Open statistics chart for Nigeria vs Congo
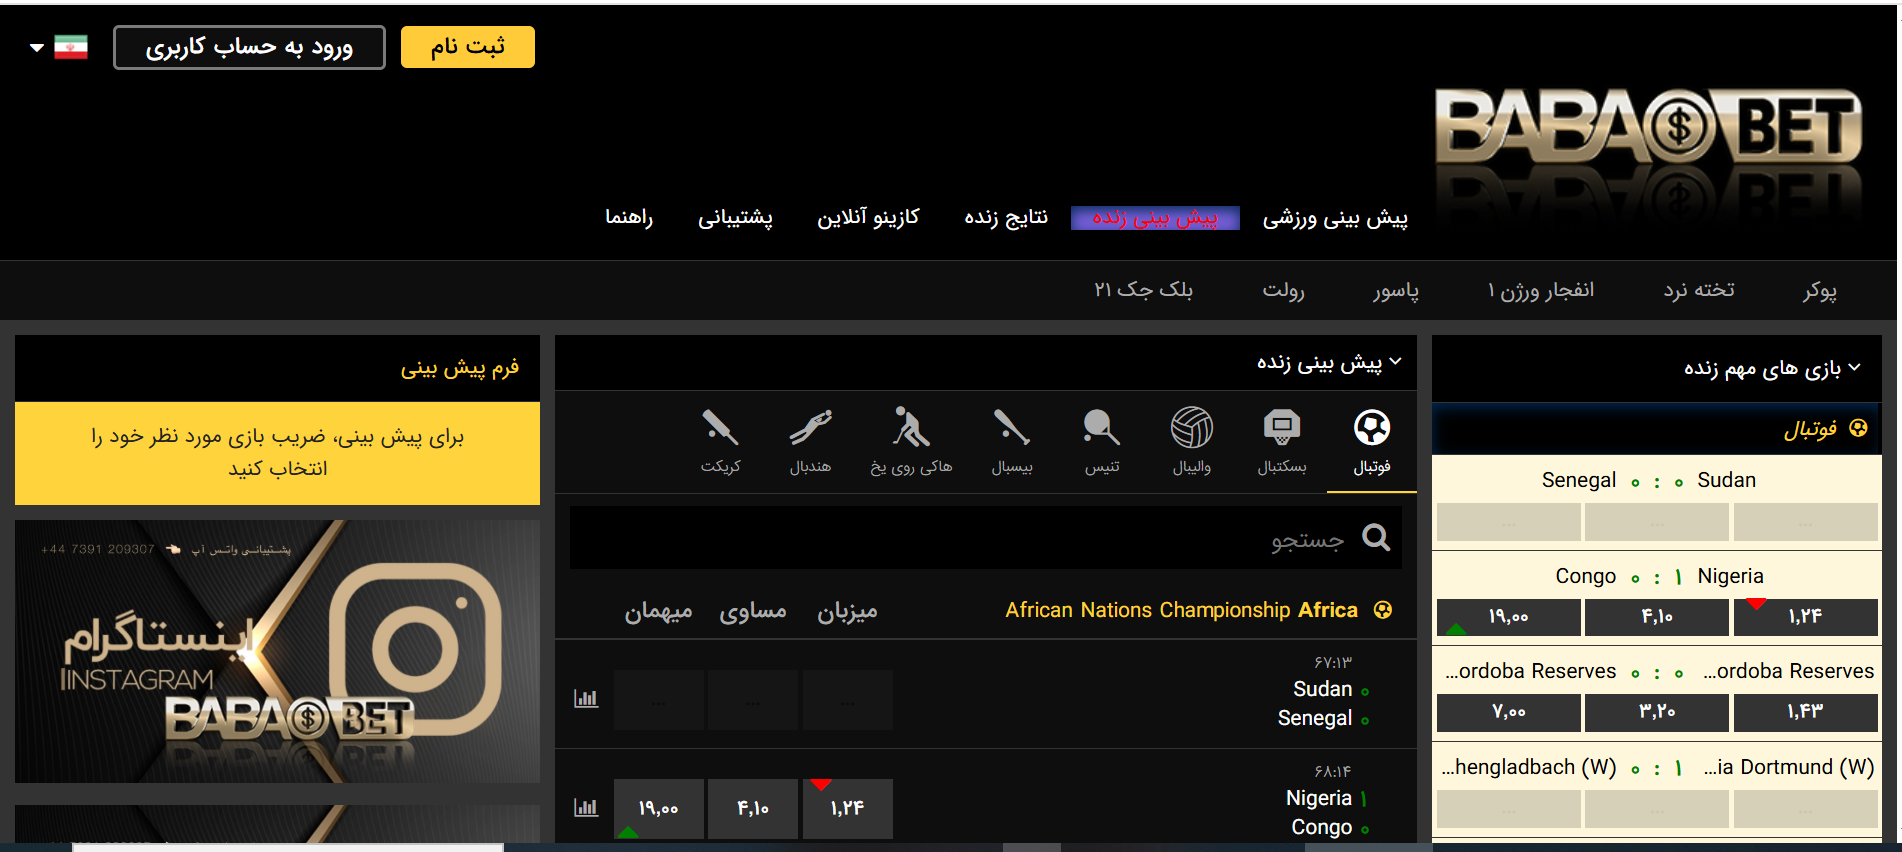Viewport: 1902px width, 852px height. (x=586, y=807)
